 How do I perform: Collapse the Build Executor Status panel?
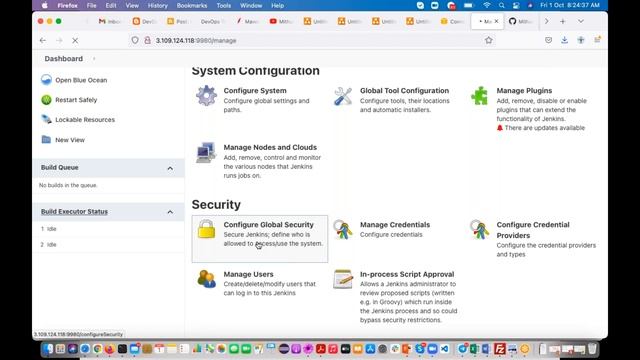coord(170,212)
